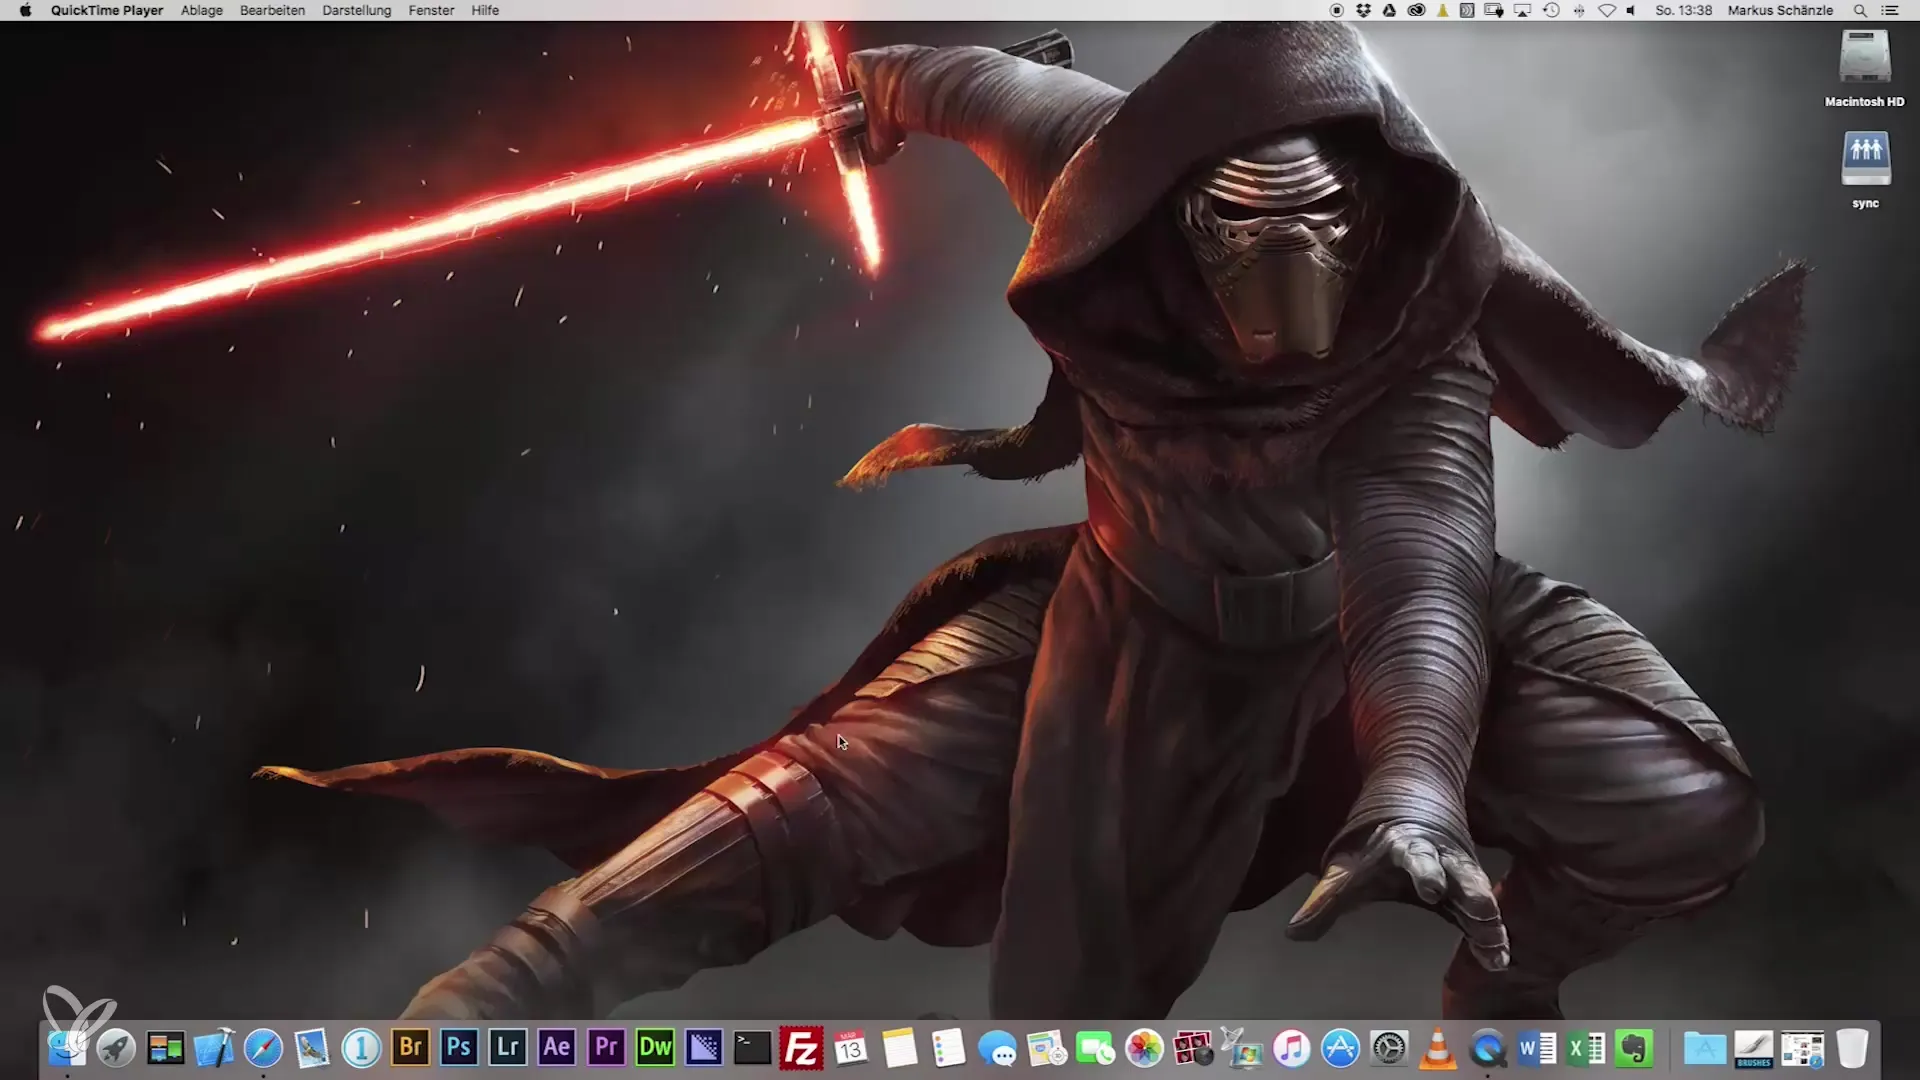Launch Microsoft Excel from the Dock
Viewport: 1920px width, 1080px height.
pyautogui.click(x=1586, y=1048)
